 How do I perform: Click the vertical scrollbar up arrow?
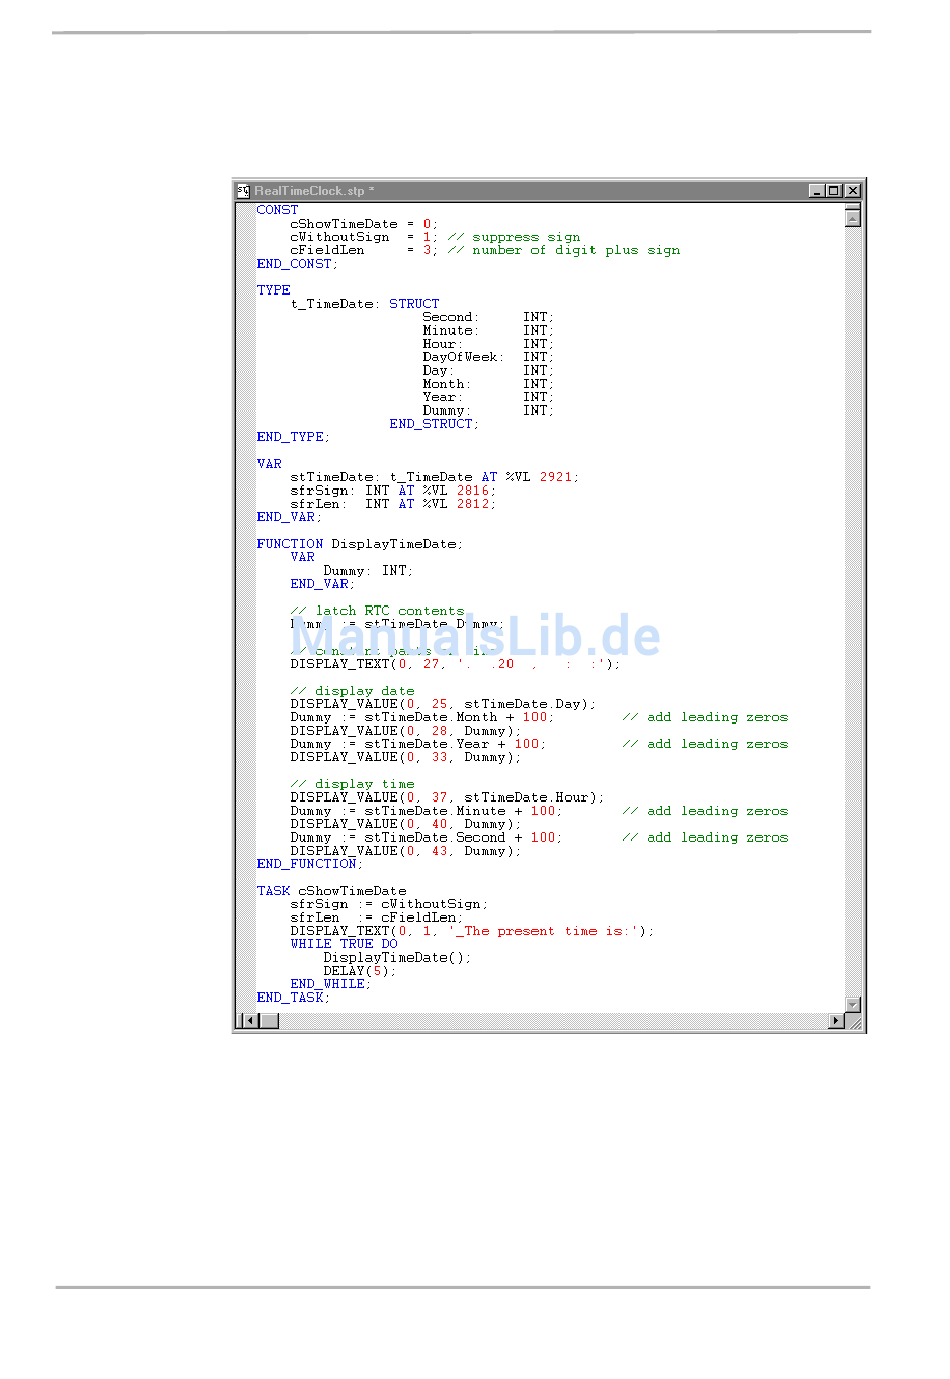tap(853, 218)
